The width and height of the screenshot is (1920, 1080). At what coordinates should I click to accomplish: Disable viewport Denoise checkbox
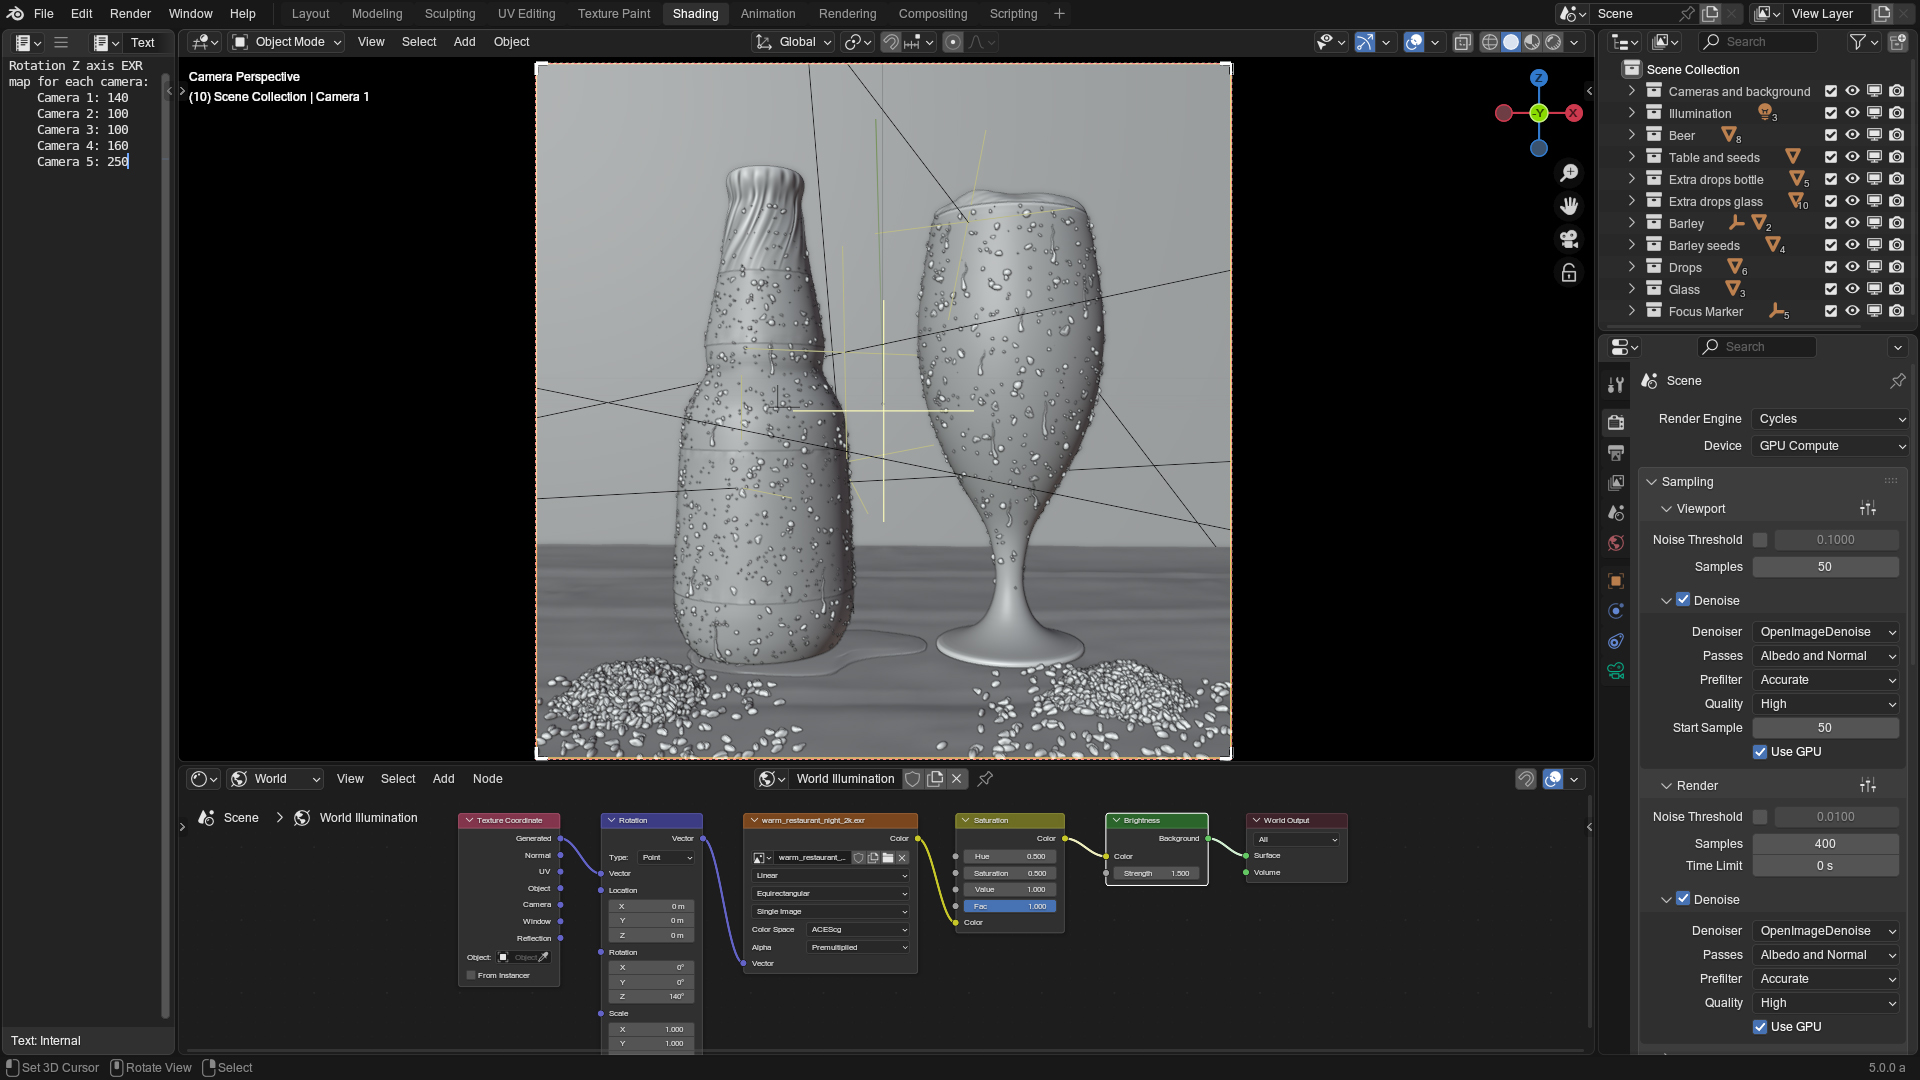[1683, 600]
